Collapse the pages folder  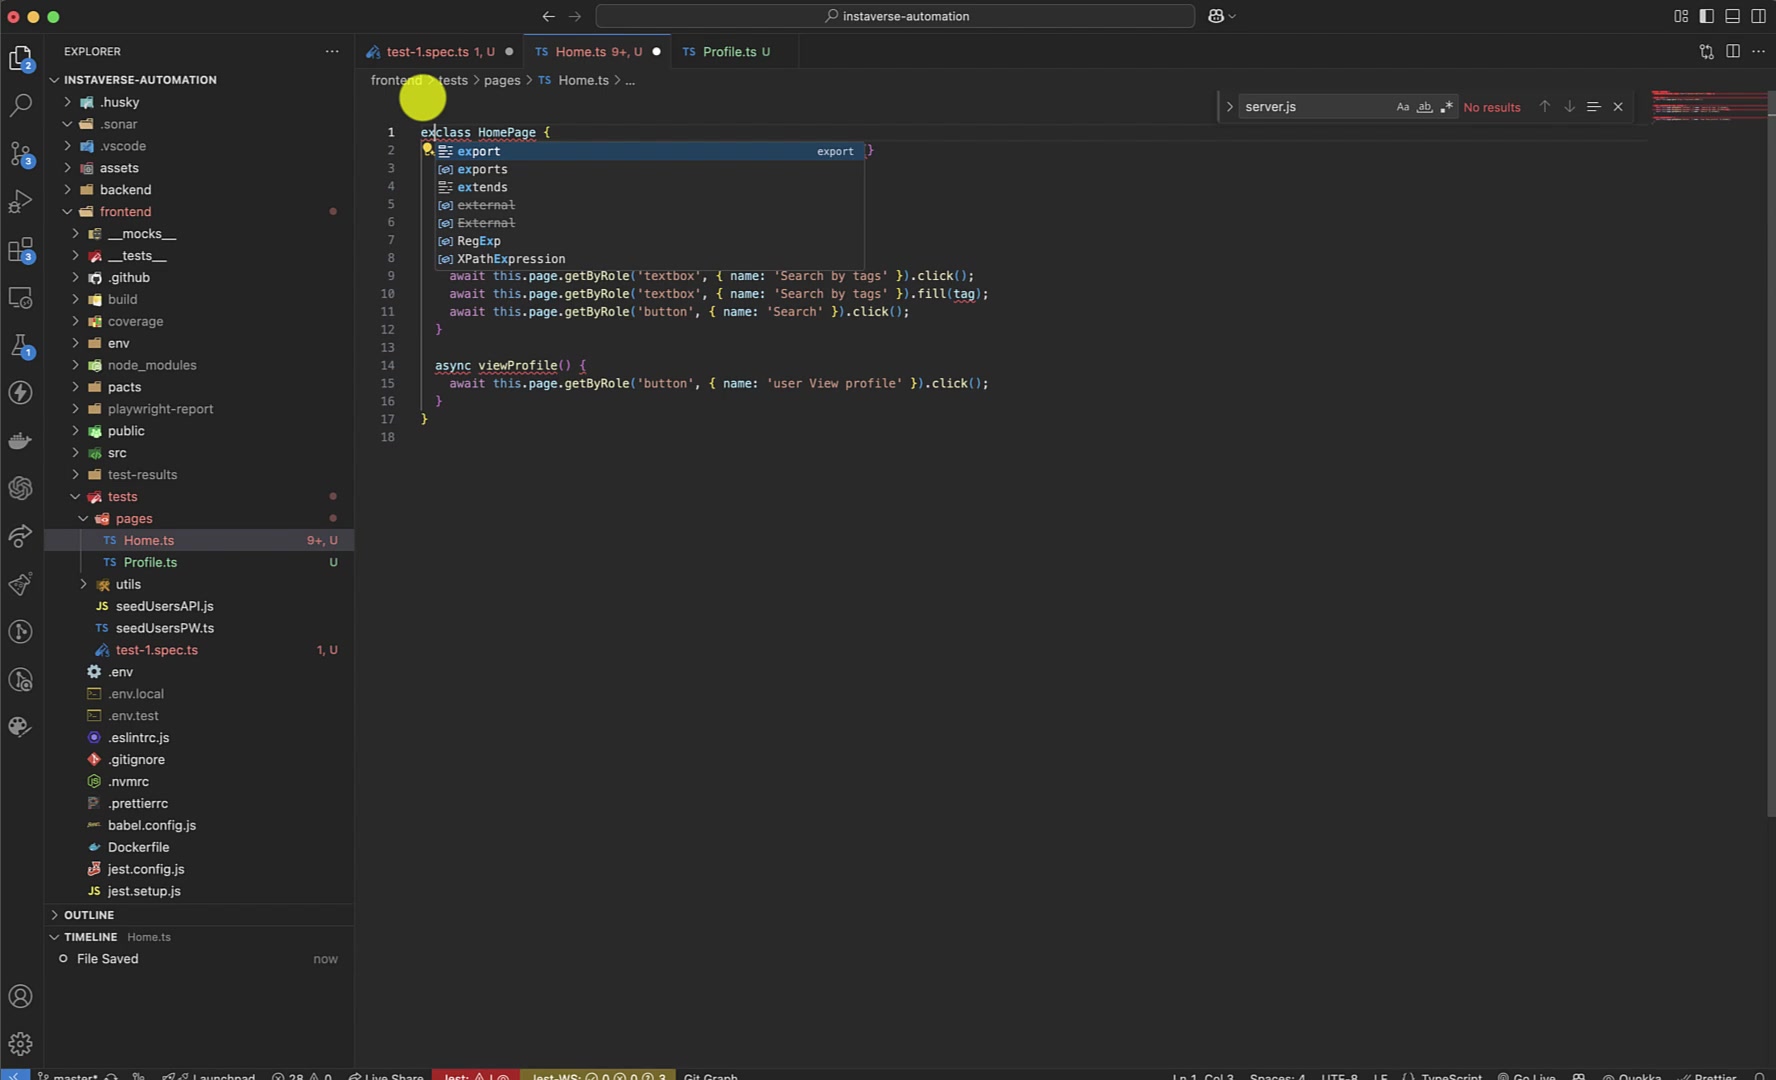tap(83, 519)
